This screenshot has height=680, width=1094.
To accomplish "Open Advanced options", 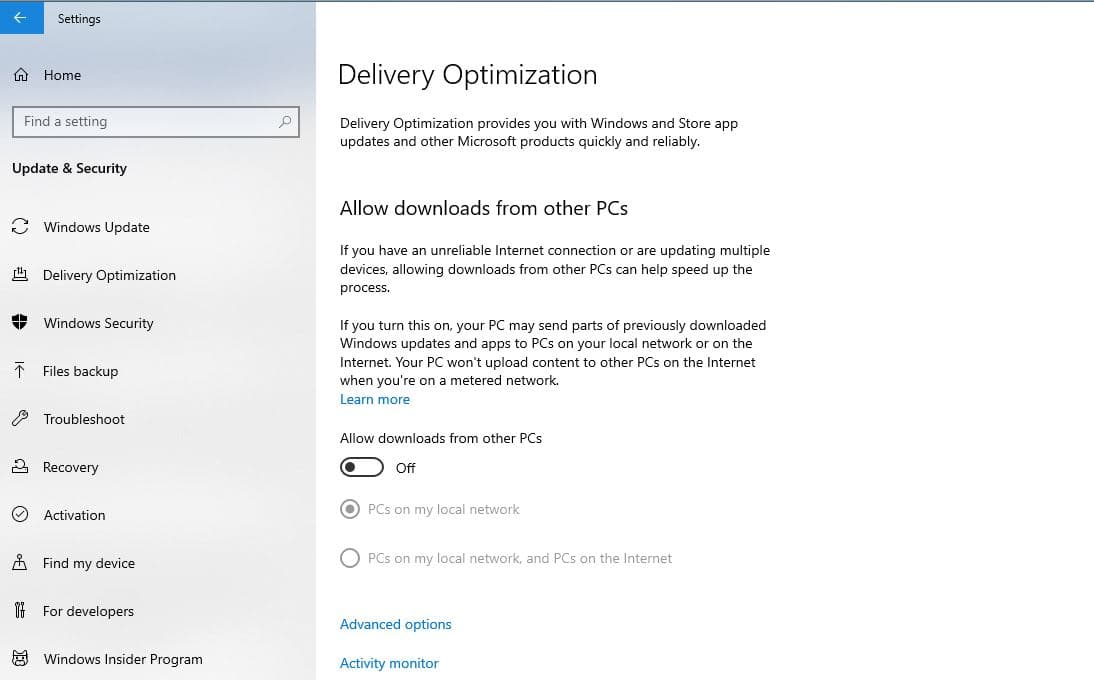I will 395,623.
